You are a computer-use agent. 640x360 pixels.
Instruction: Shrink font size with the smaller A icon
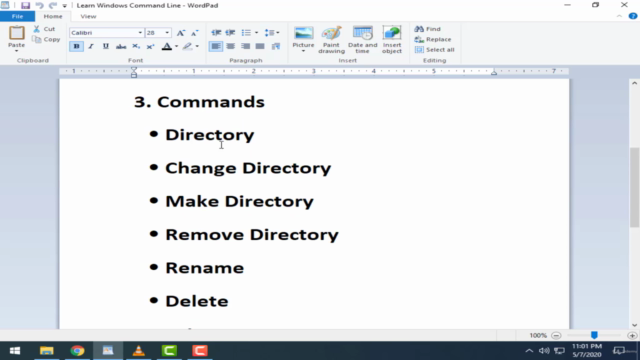click(x=195, y=33)
